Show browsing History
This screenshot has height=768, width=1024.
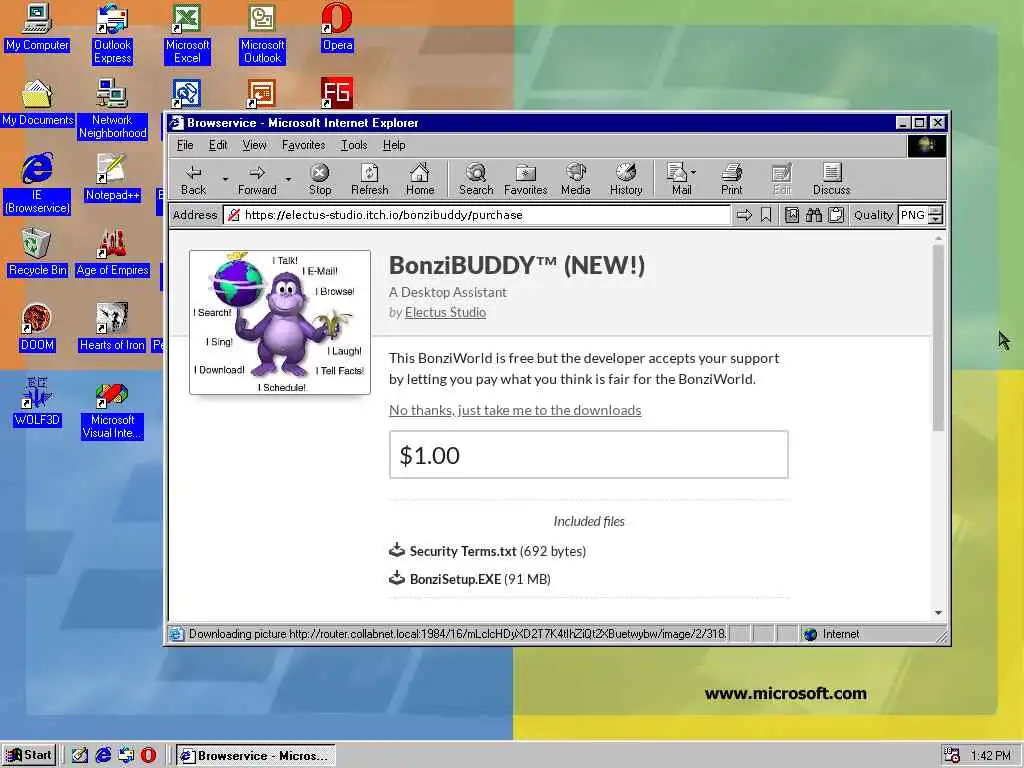pos(626,179)
